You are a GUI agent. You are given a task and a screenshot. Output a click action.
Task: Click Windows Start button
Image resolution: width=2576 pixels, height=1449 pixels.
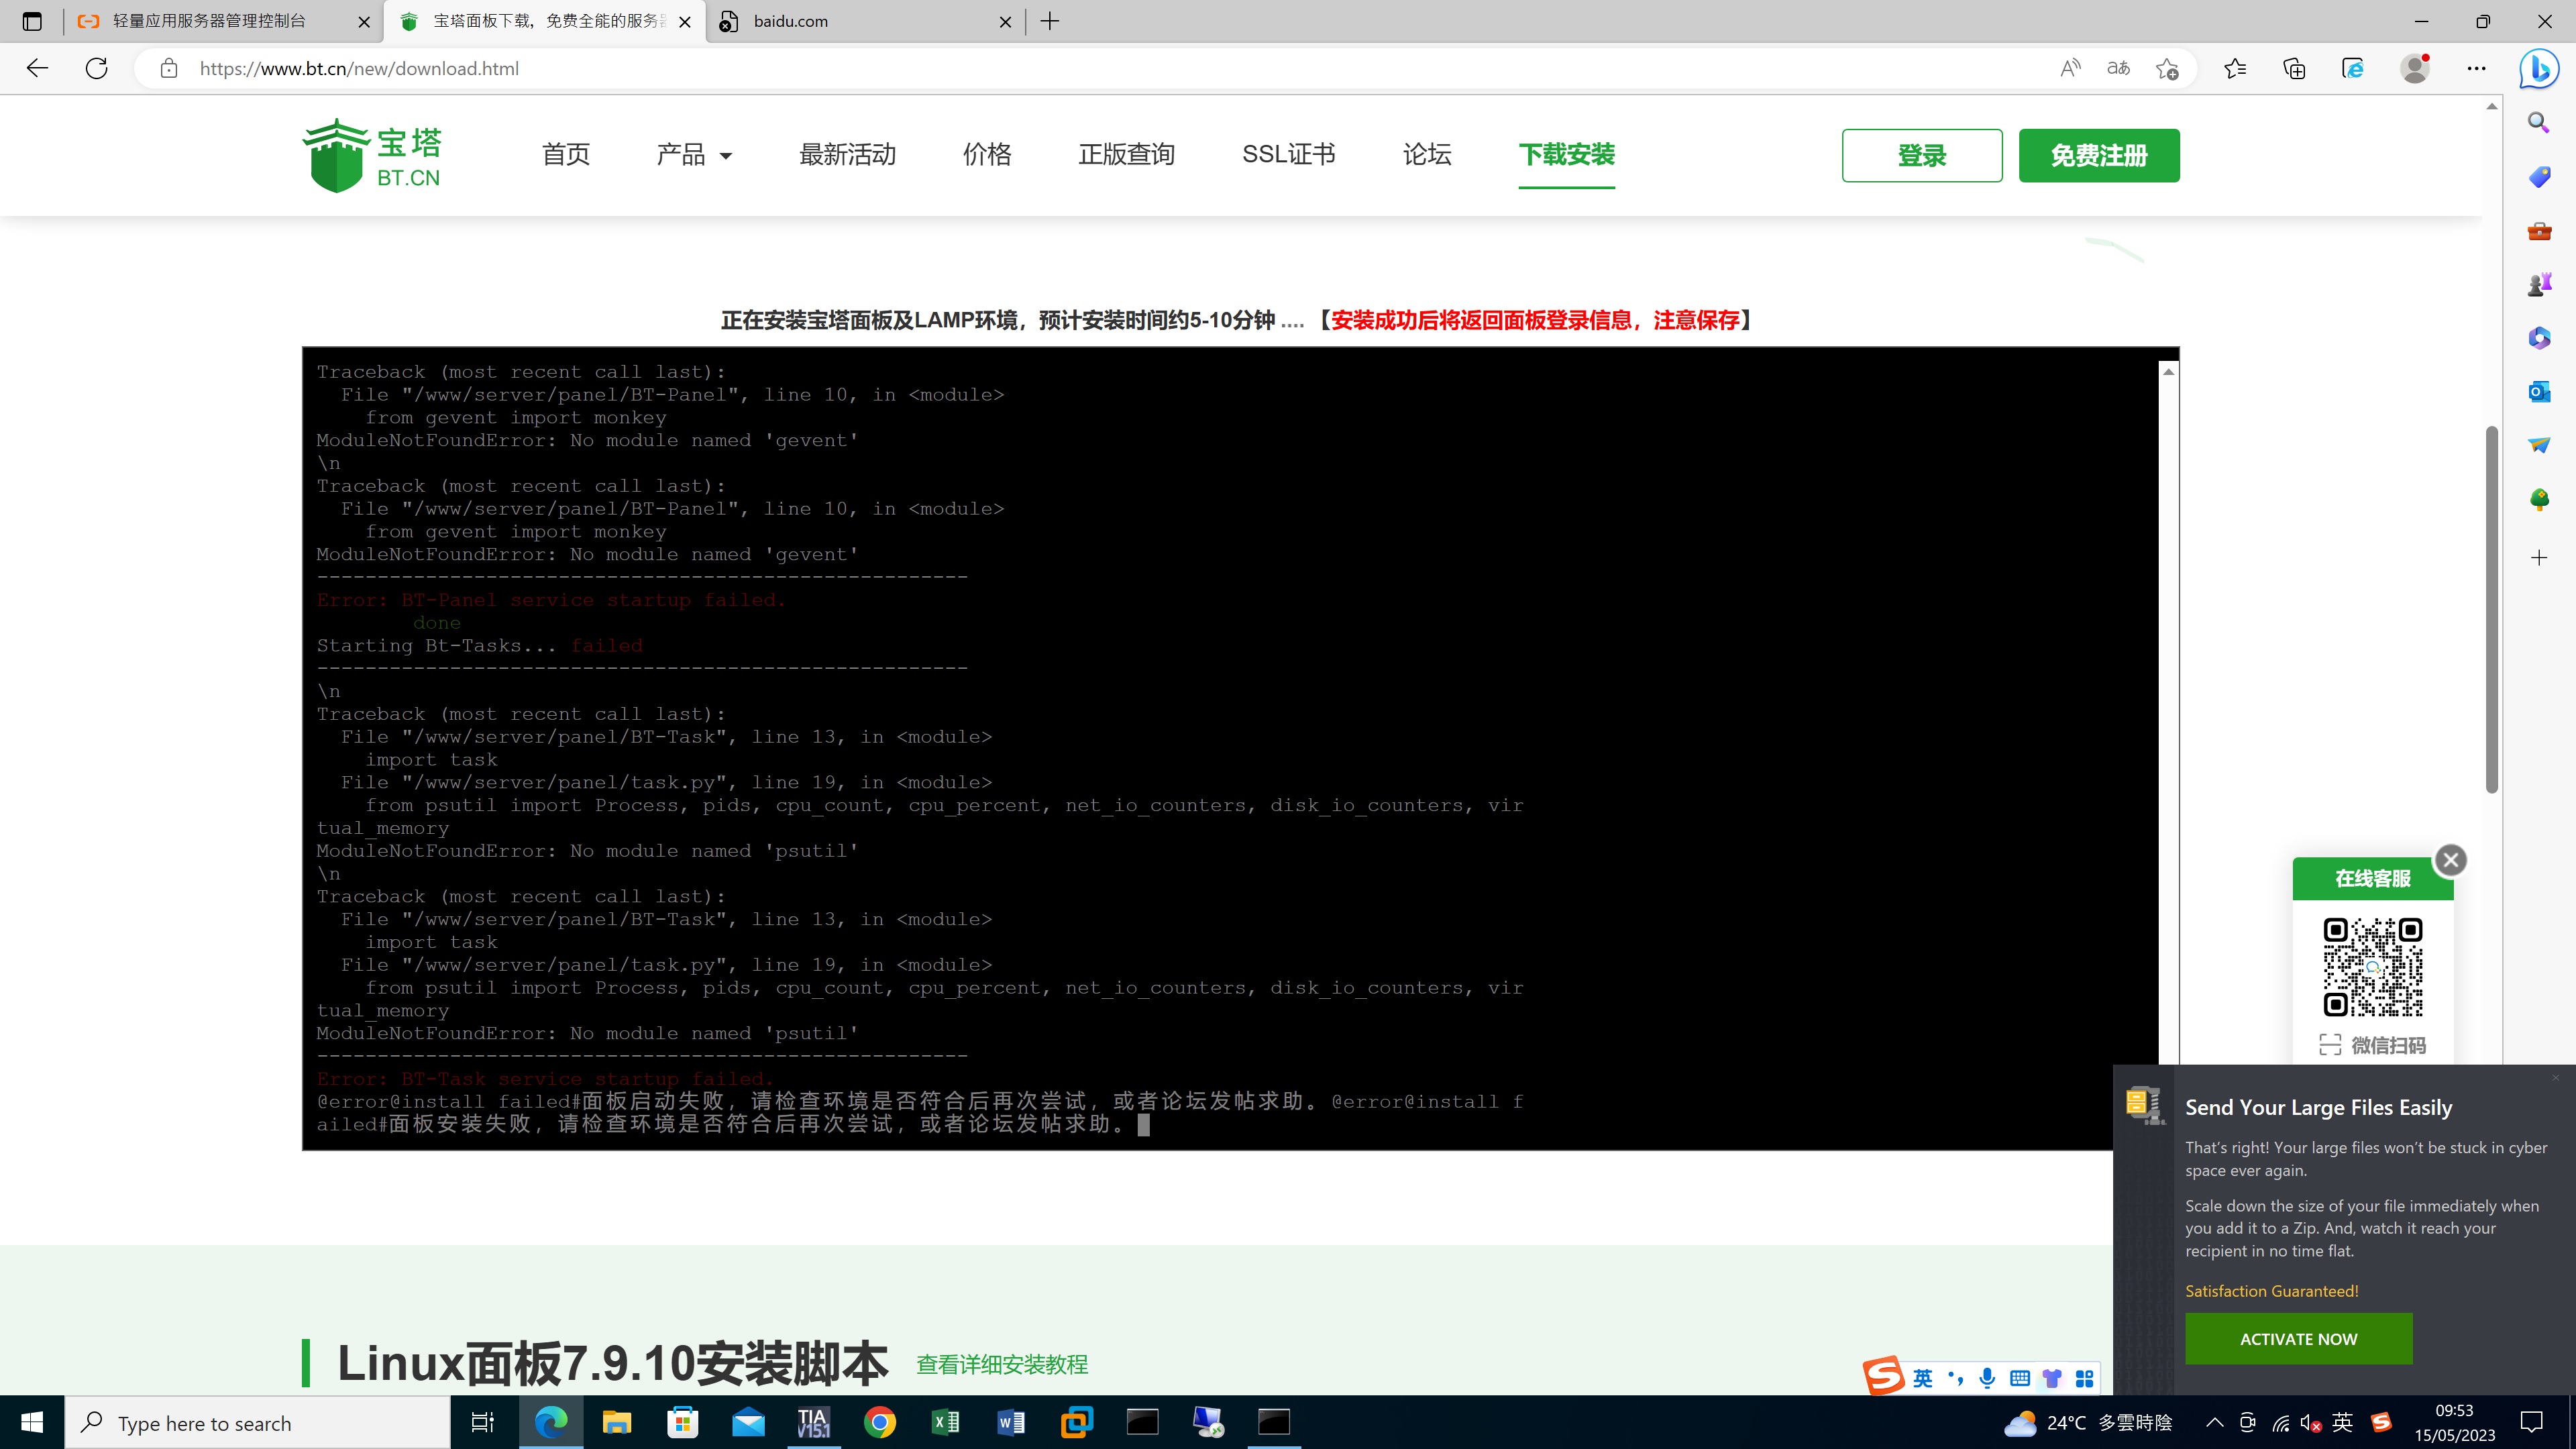click(32, 1422)
